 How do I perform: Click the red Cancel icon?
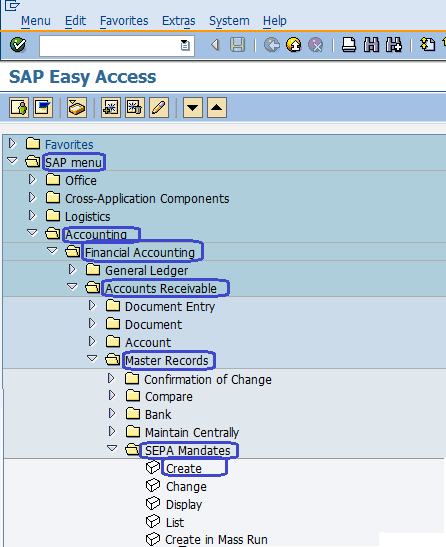(315, 45)
